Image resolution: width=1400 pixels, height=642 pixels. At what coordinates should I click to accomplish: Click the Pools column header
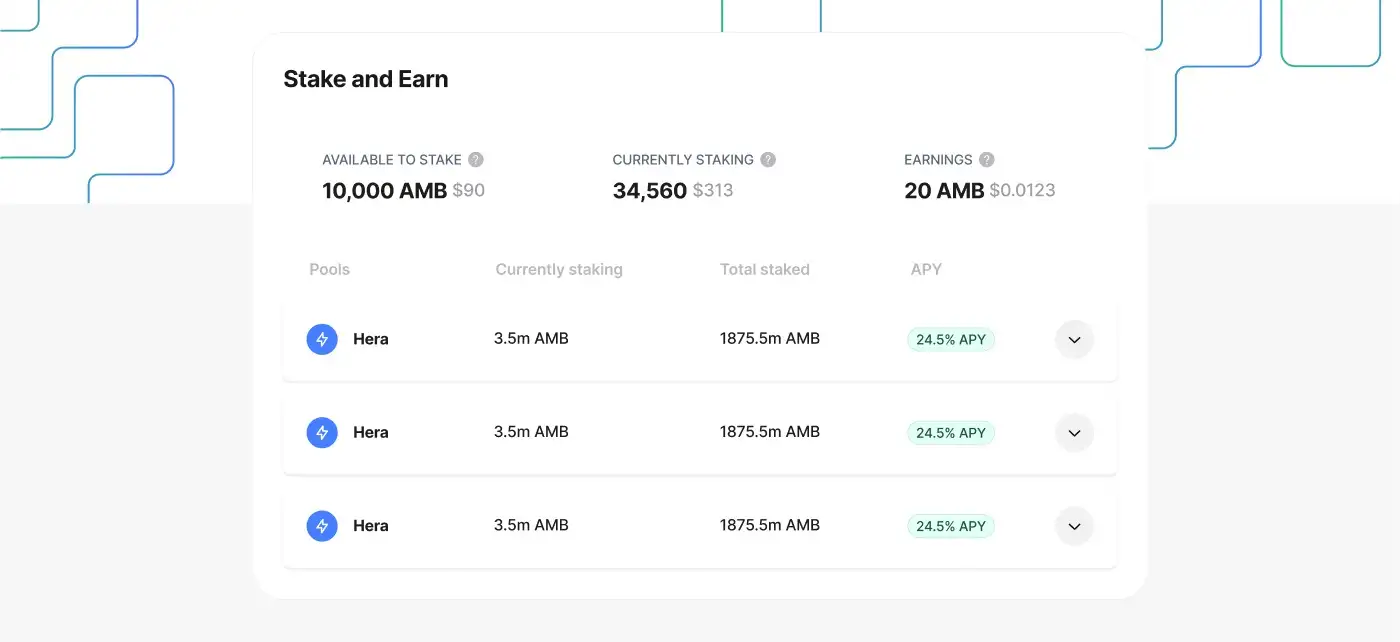point(329,269)
